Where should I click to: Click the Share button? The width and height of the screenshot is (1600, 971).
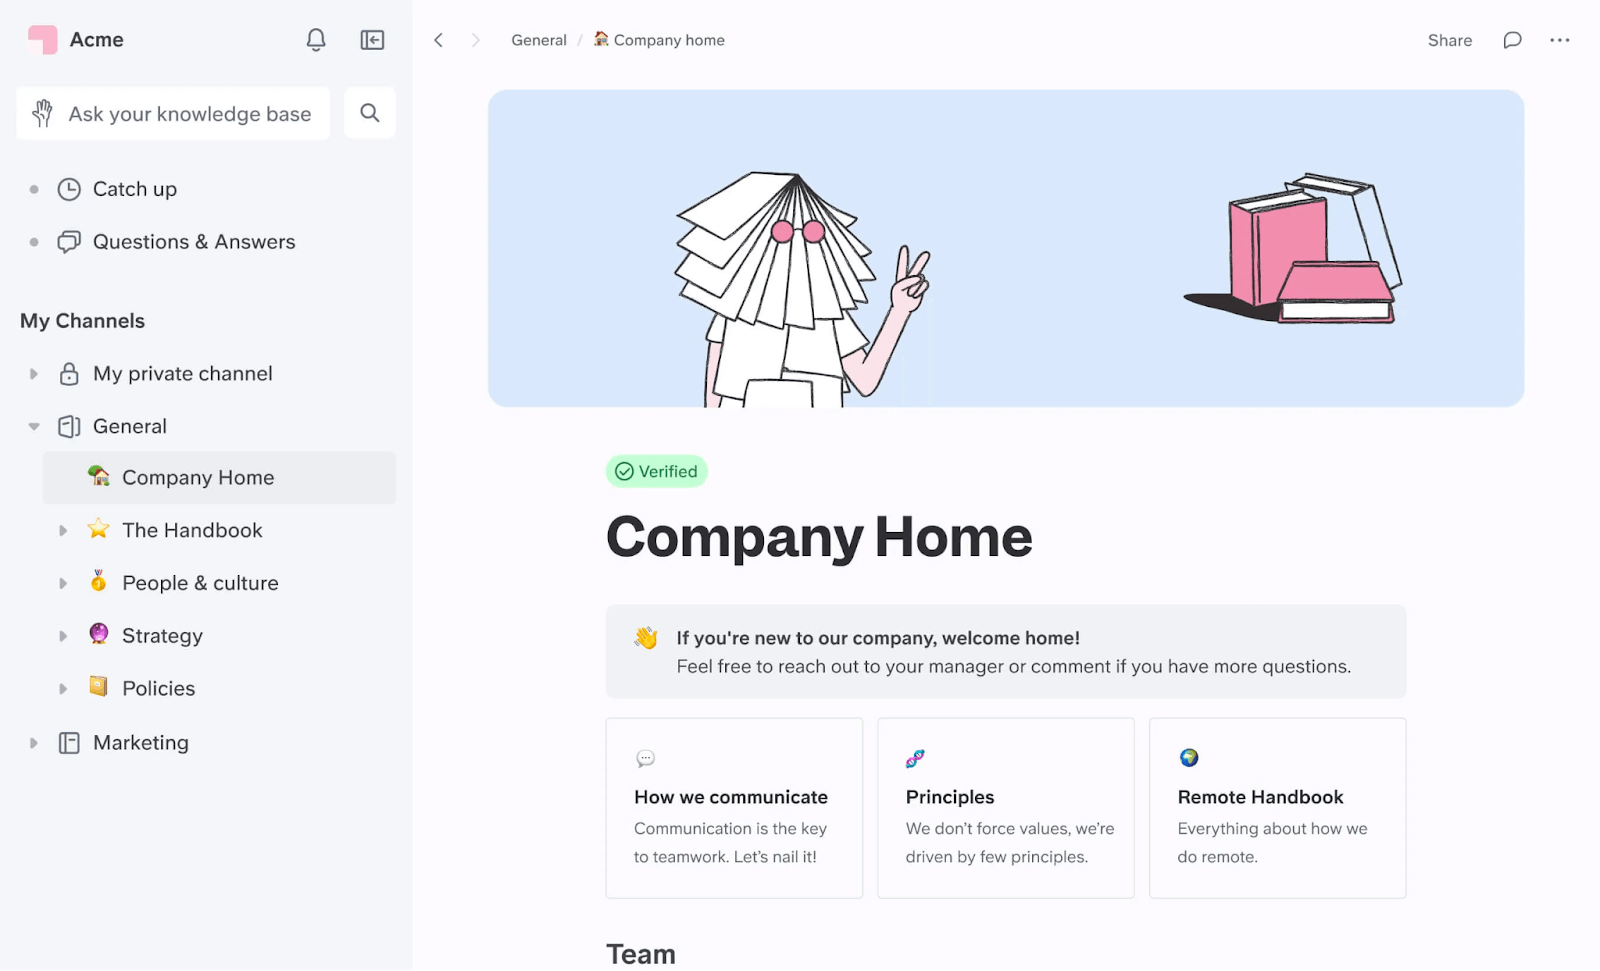click(x=1448, y=40)
